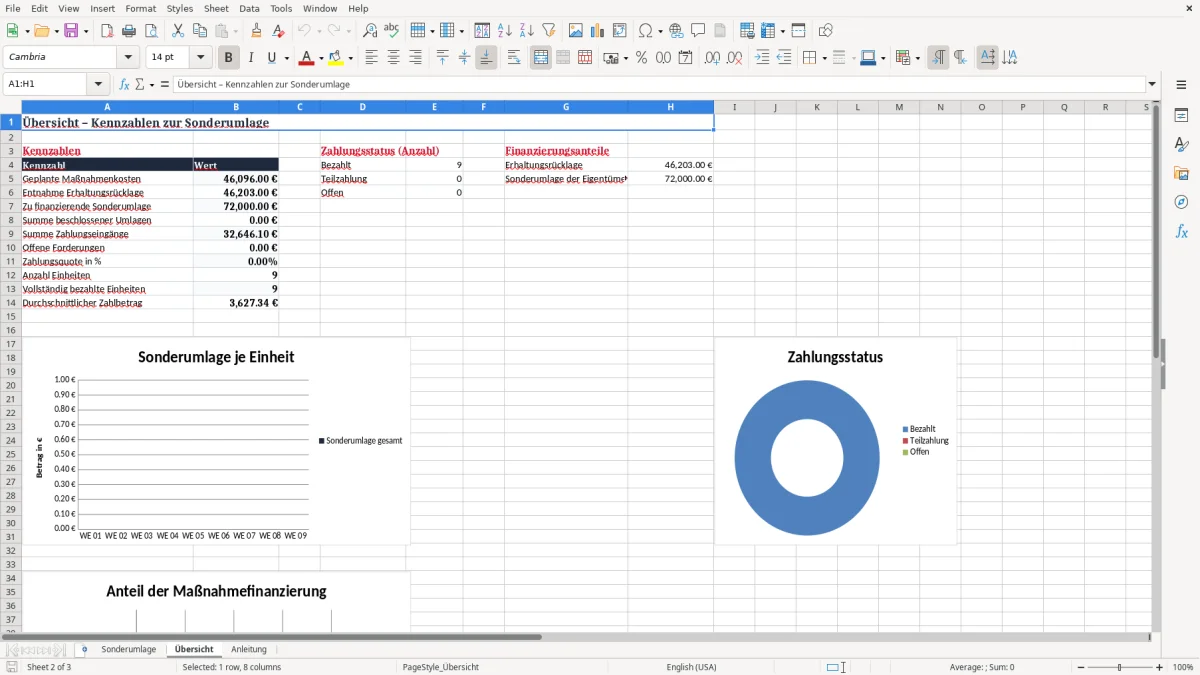This screenshot has width=1200, height=675.
Task: Switch to Sonderumlage sheet tab
Action: coord(129,649)
